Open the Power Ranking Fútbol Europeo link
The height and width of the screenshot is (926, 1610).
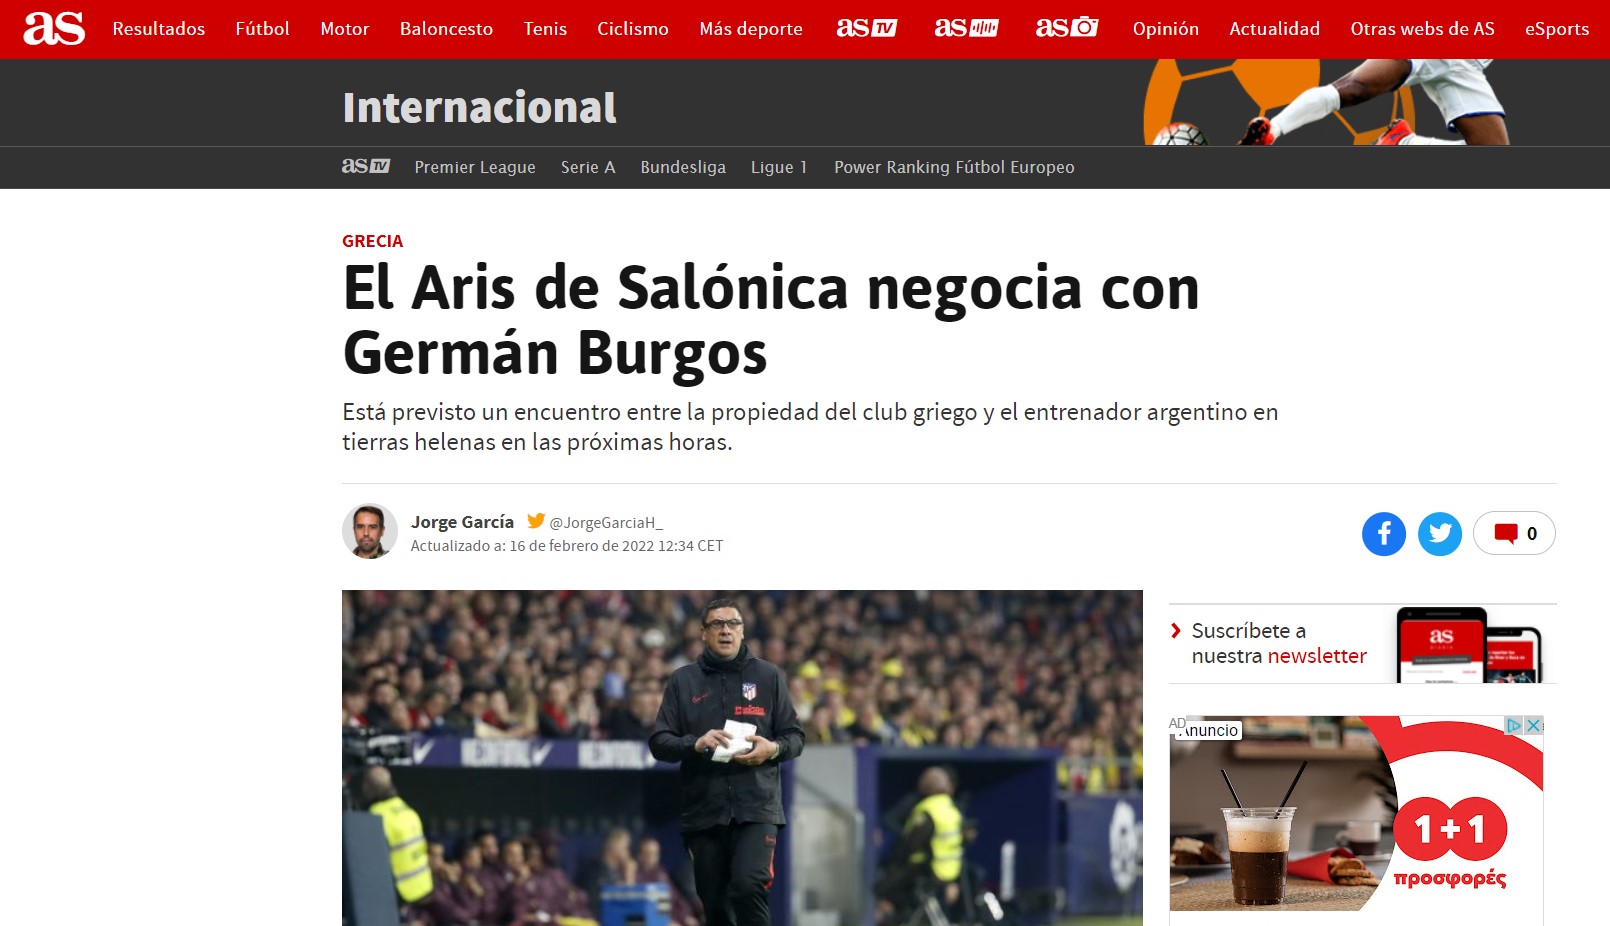[954, 167]
